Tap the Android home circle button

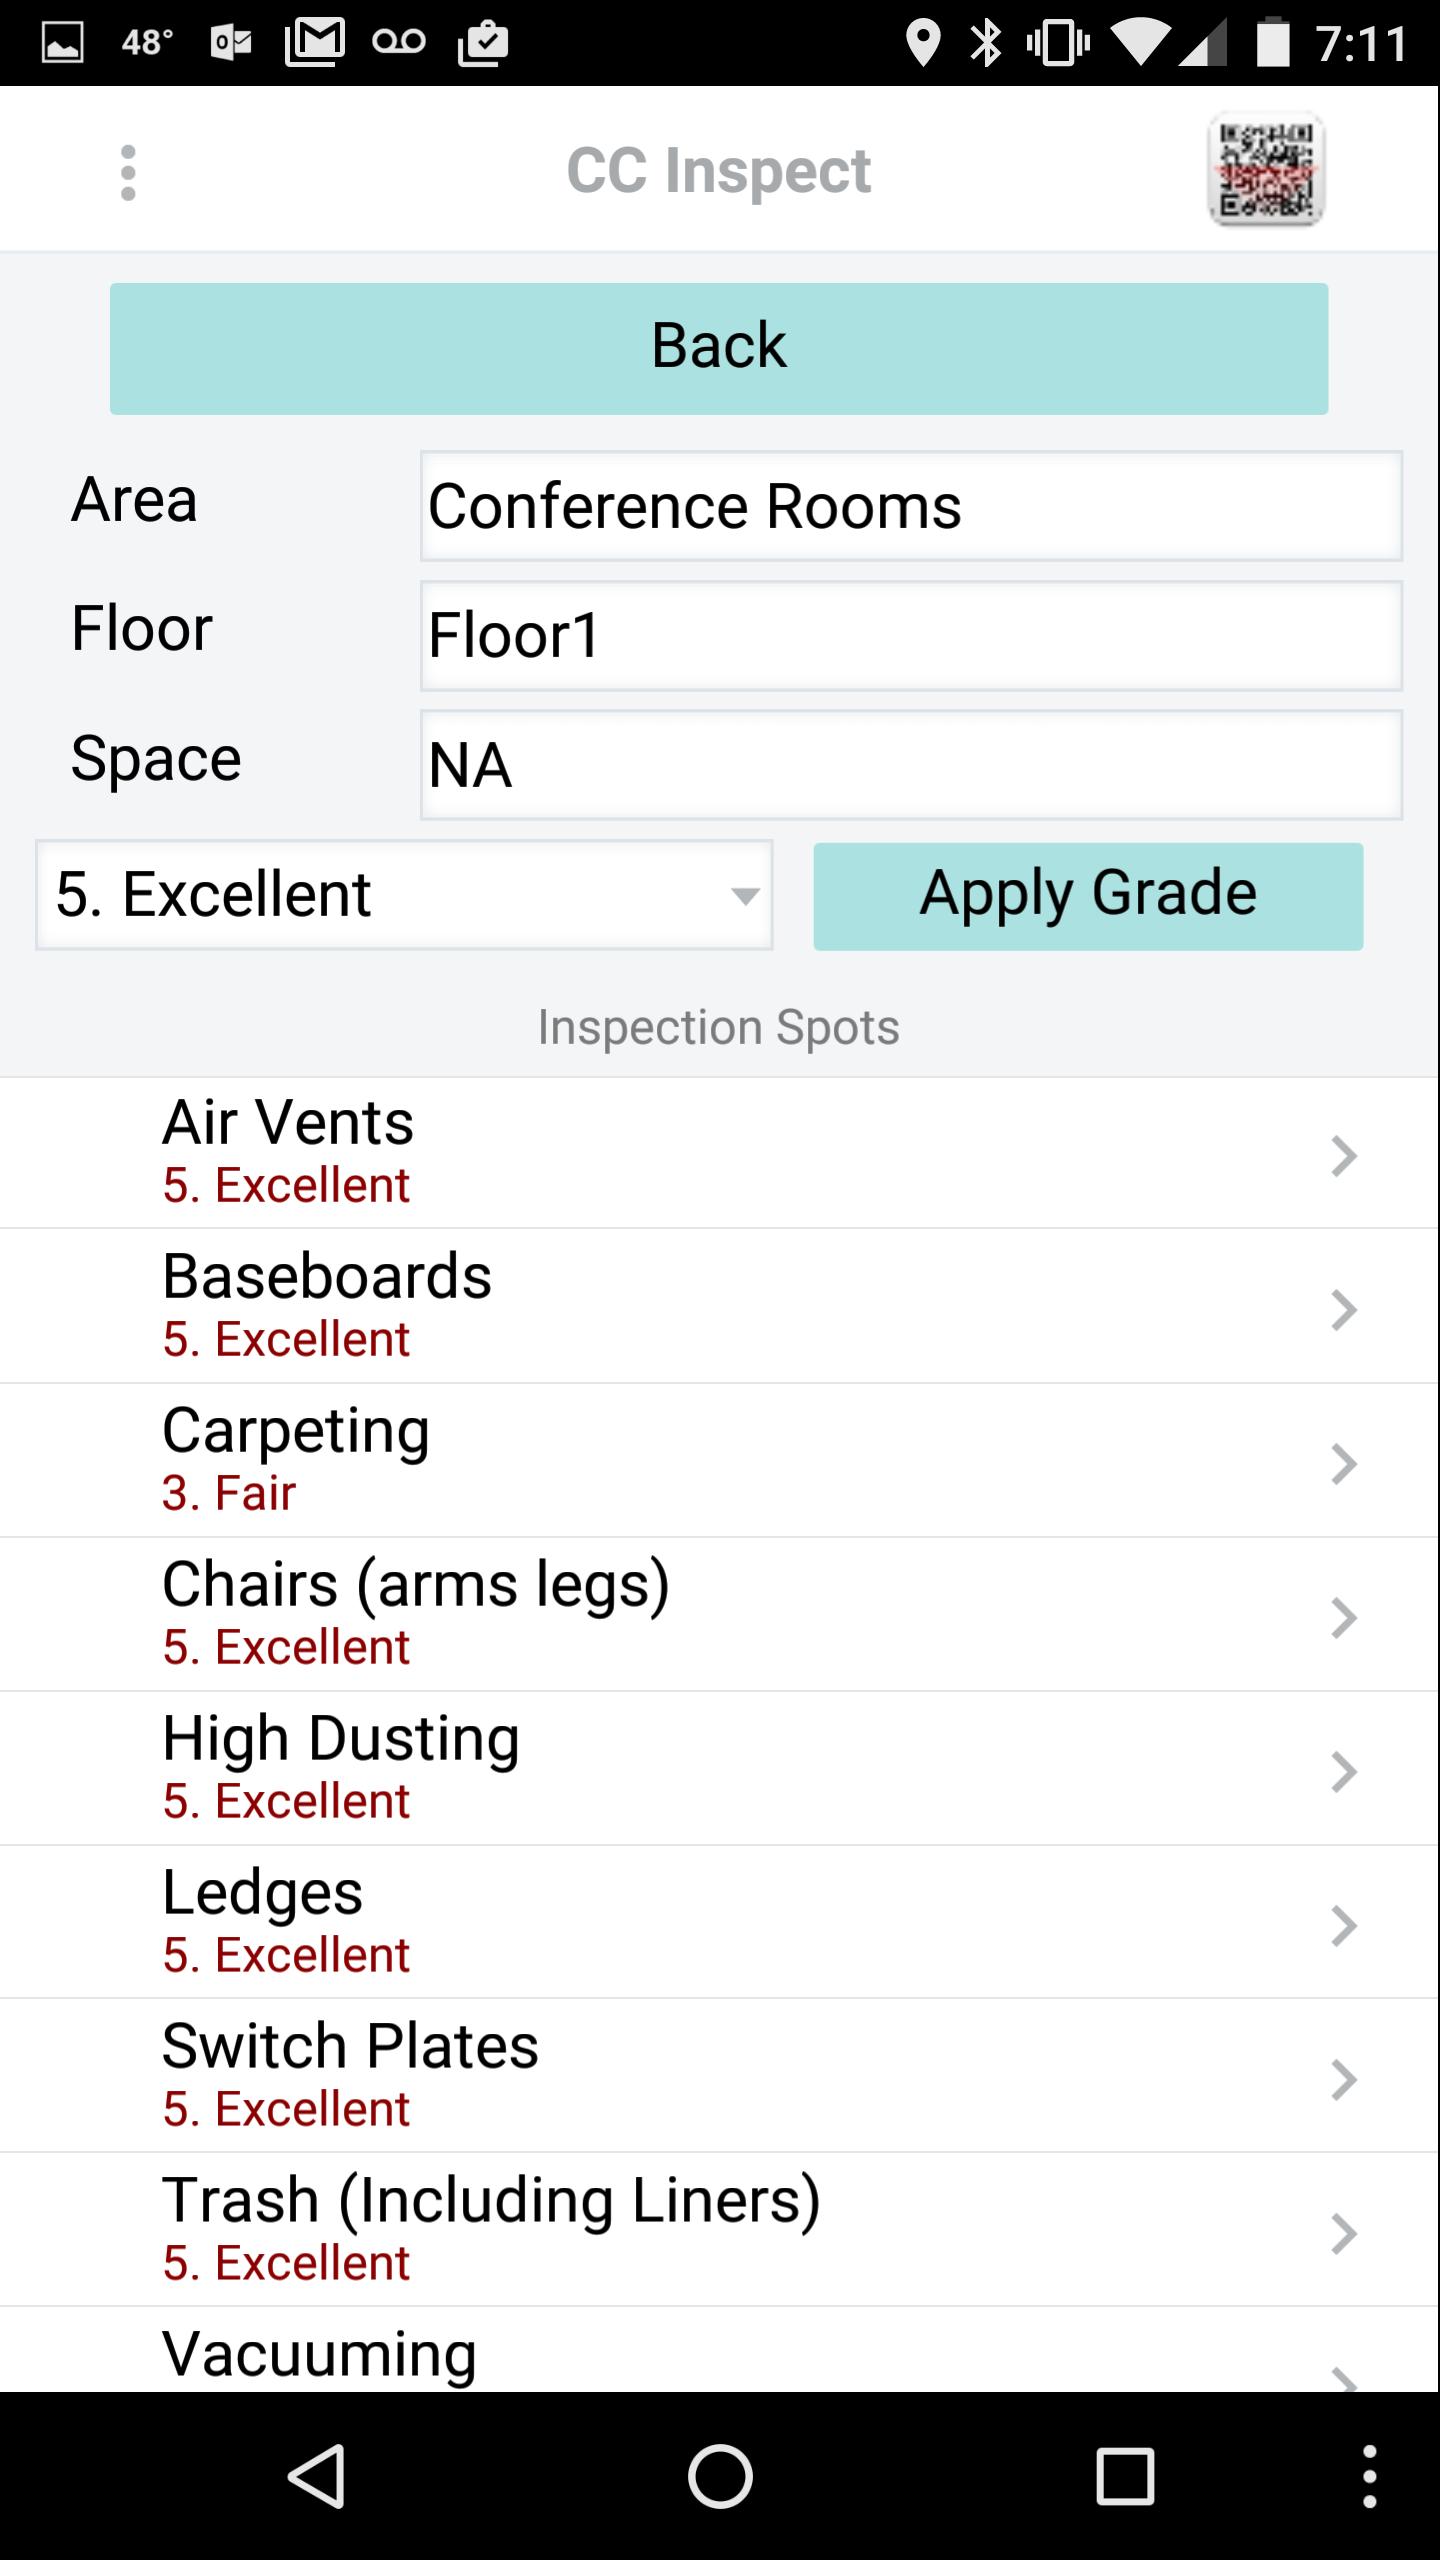(720, 2476)
